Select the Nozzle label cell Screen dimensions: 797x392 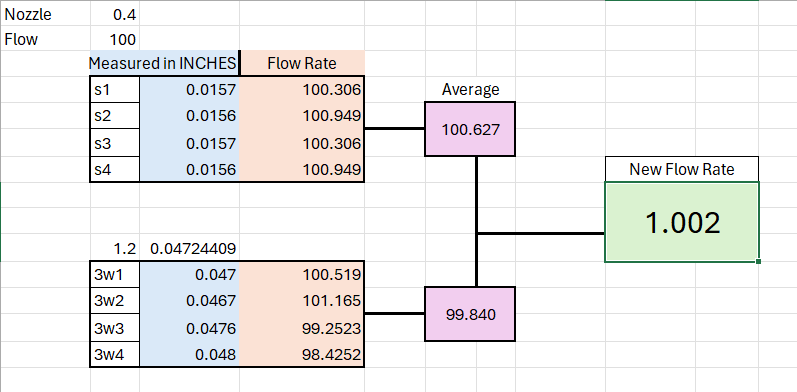pyautogui.click(x=46, y=14)
